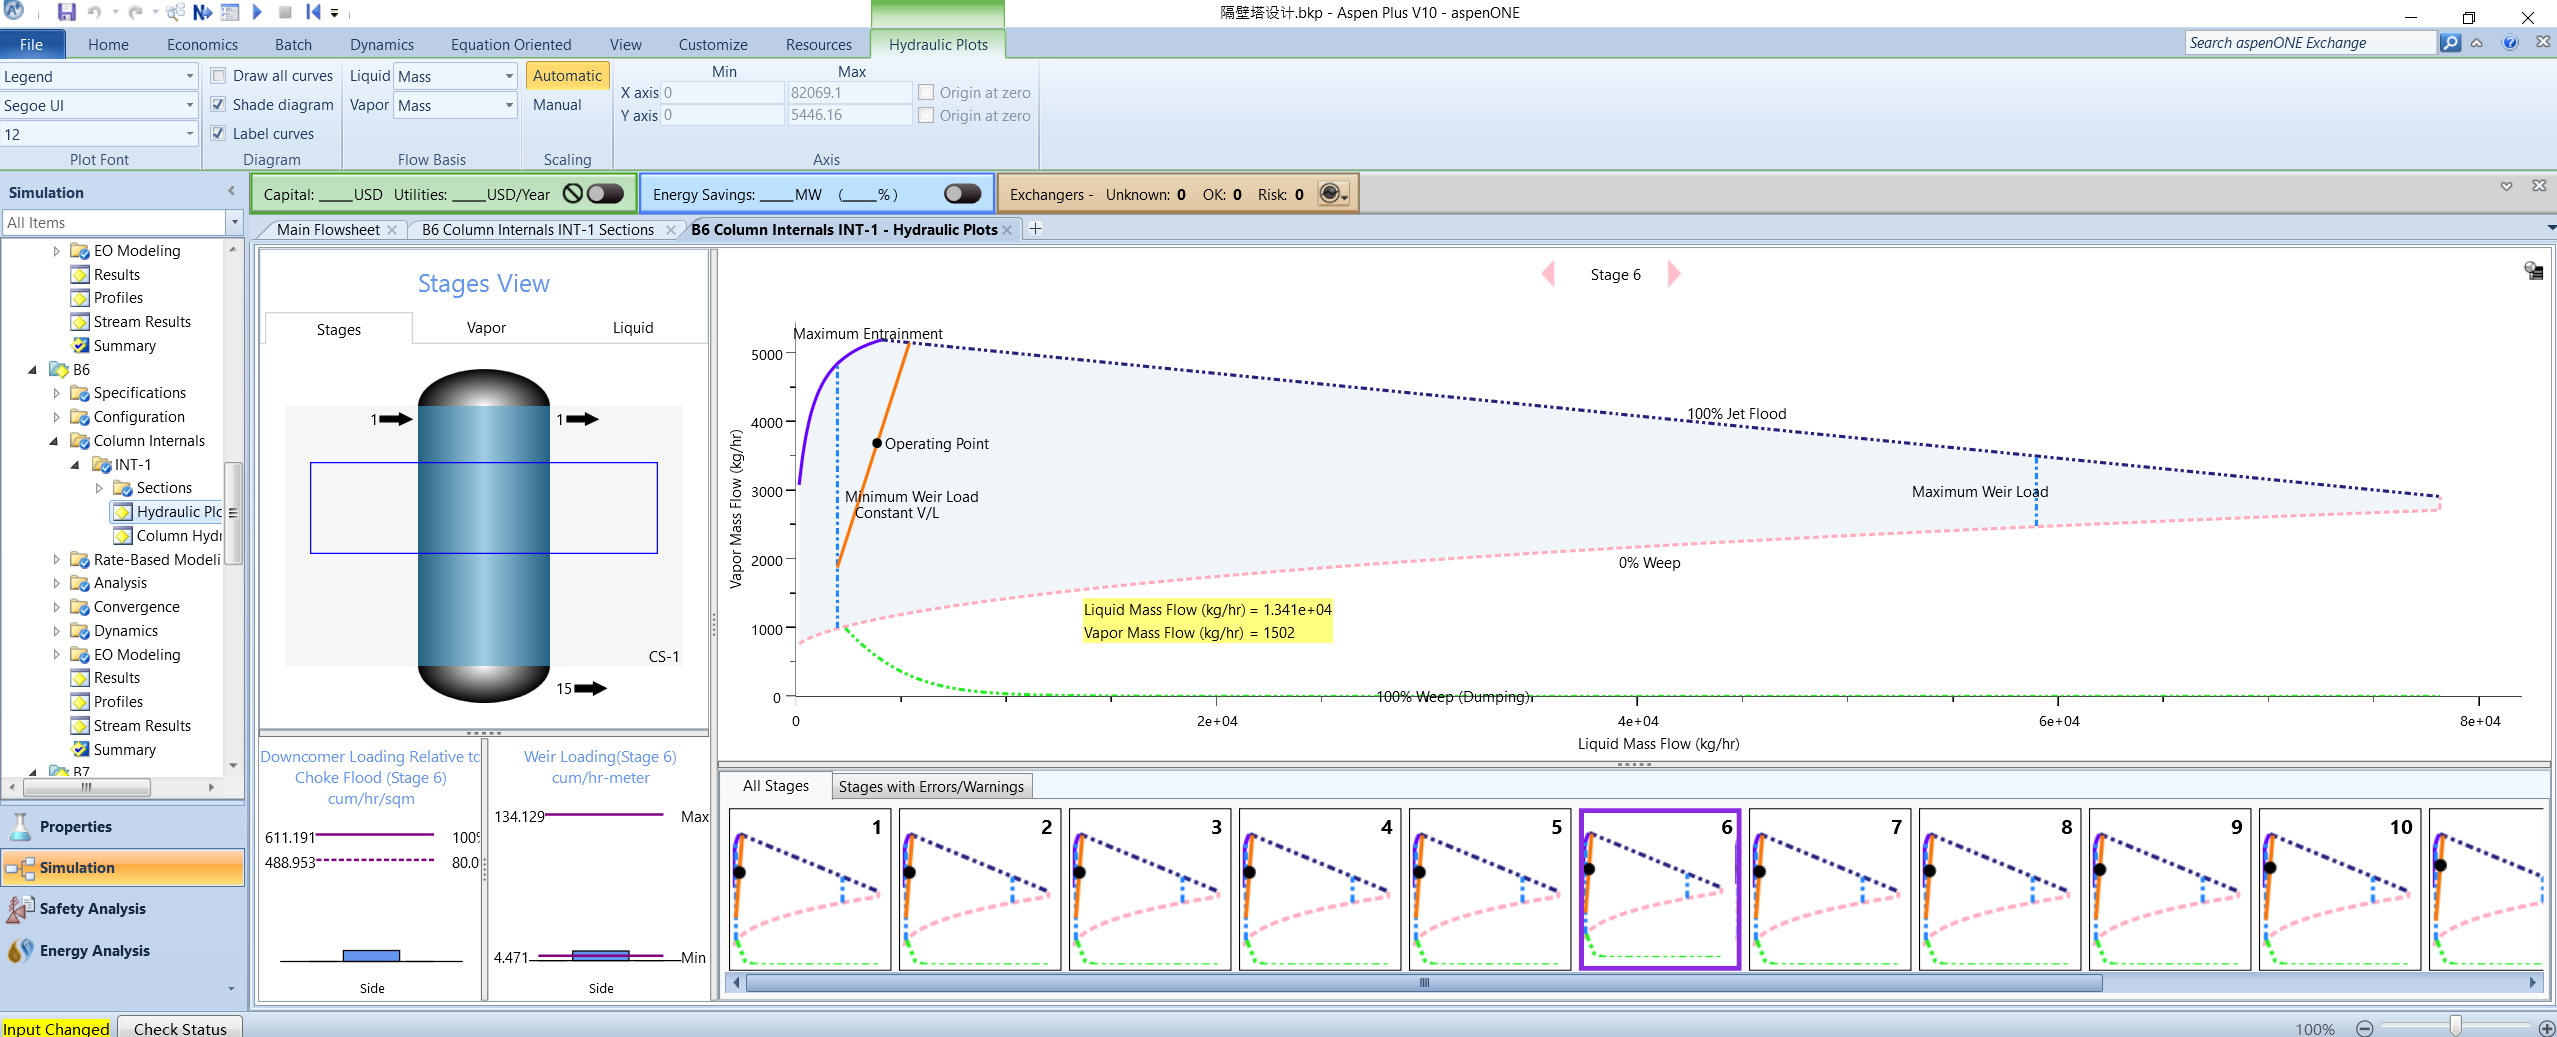Open the blue Help question mark icon
This screenshot has height=1037, width=2557.
(2510, 43)
